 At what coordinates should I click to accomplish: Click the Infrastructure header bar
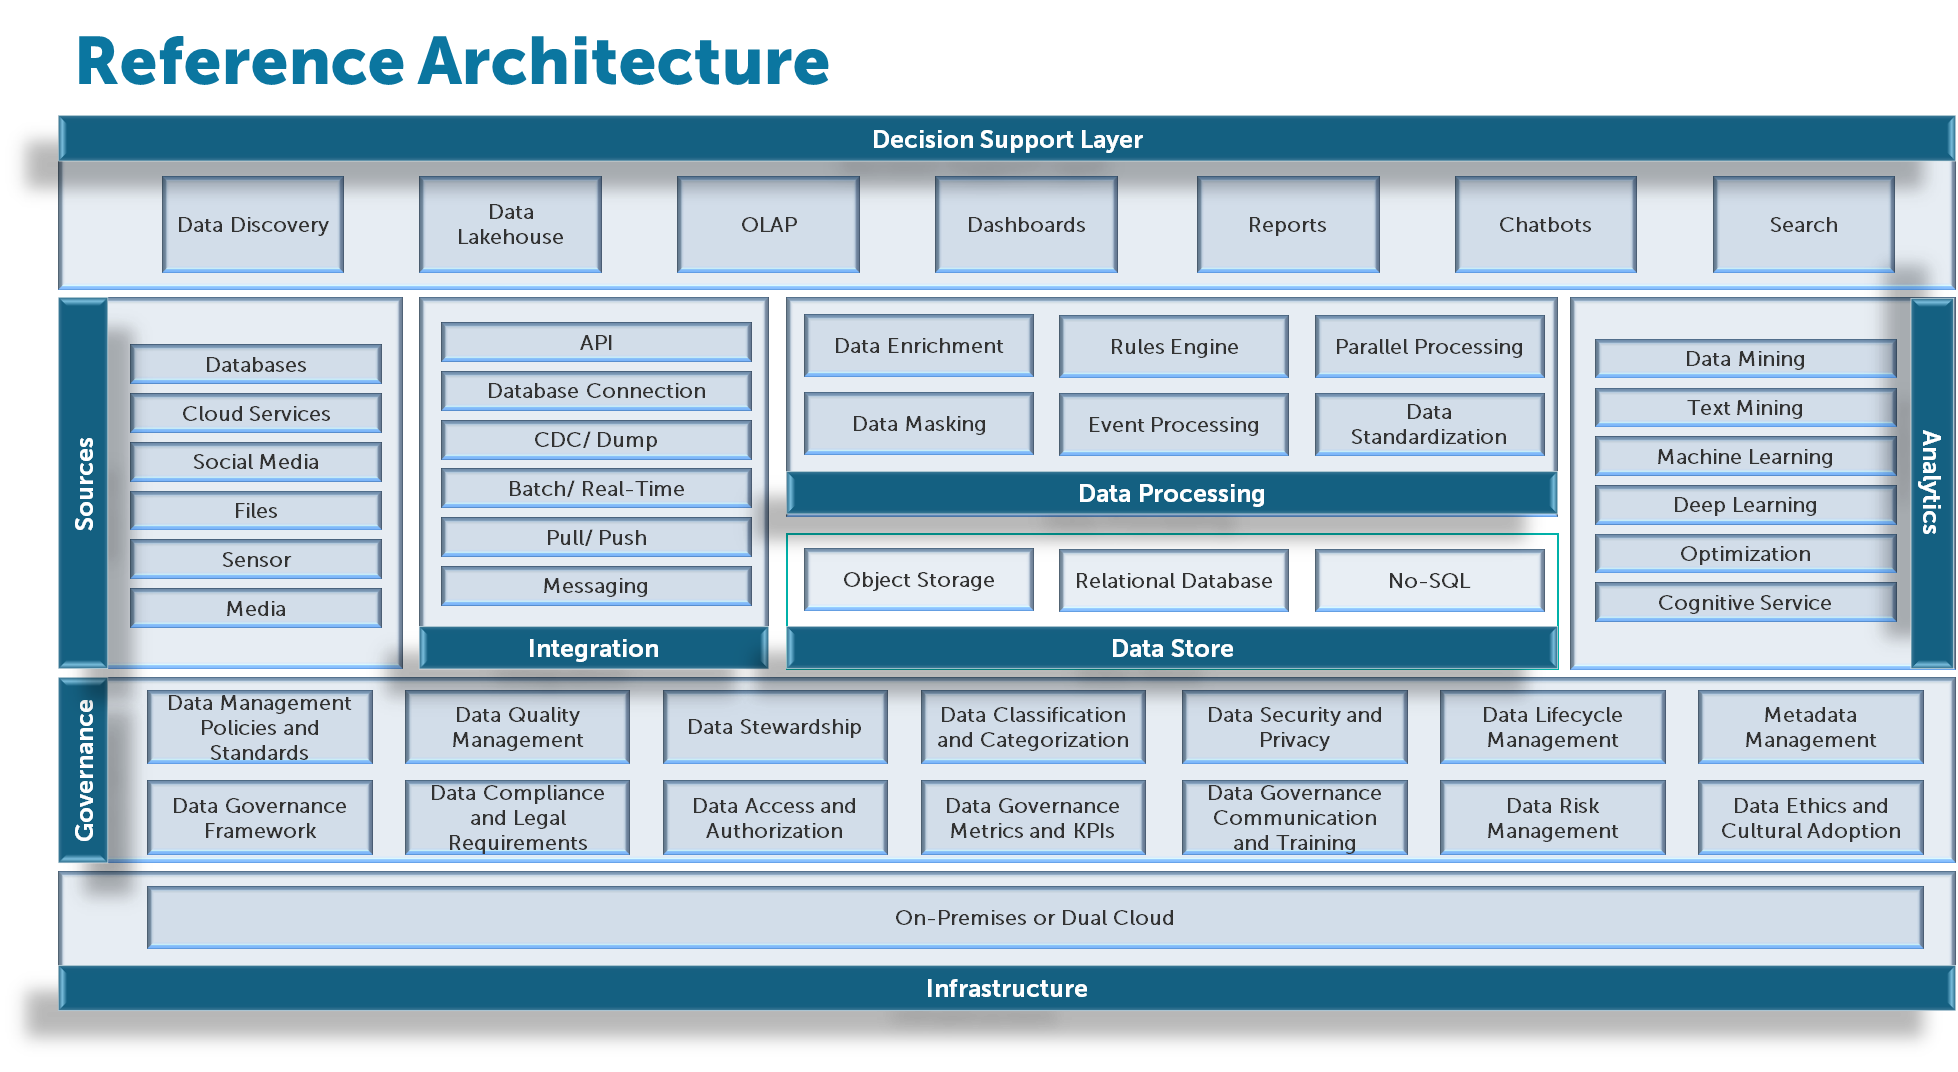point(1007,988)
